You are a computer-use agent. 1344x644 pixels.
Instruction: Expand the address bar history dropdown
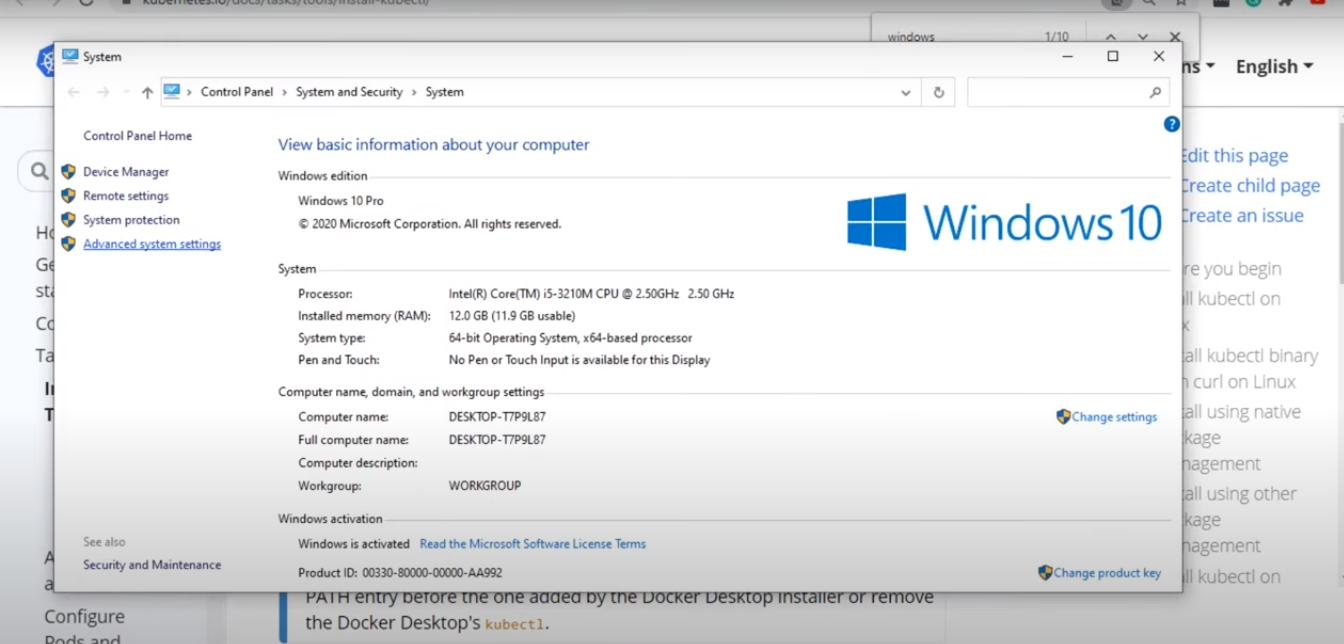point(905,92)
